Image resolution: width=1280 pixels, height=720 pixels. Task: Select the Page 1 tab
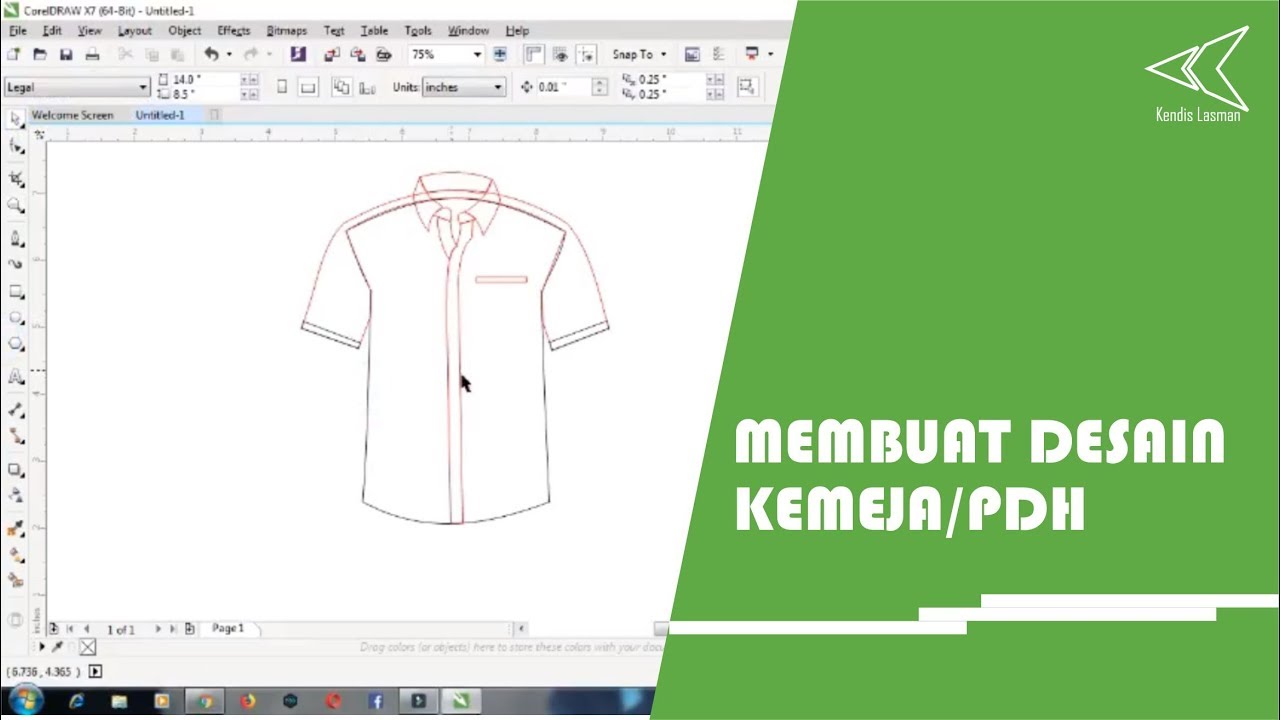[228, 628]
